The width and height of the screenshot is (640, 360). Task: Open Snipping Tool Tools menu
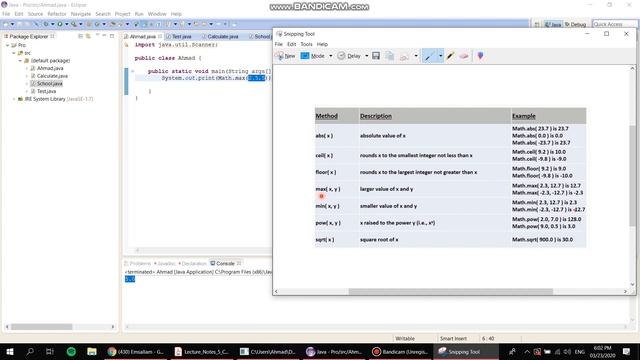[x=307, y=44]
